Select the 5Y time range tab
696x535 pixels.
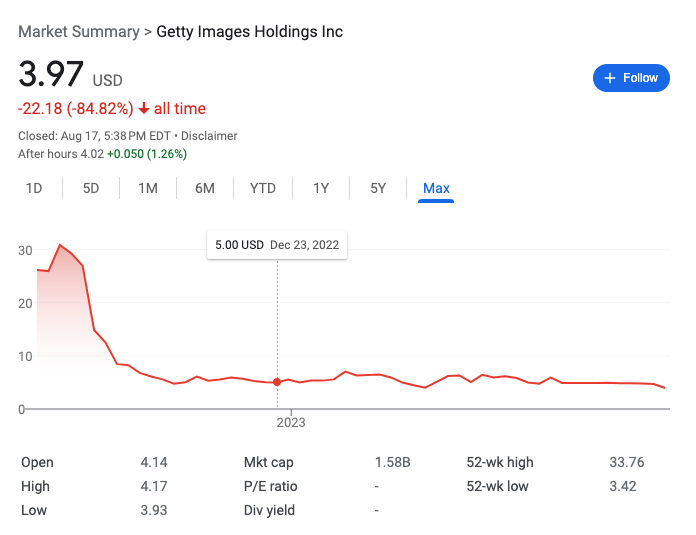pyautogui.click(x=378, y=188)
